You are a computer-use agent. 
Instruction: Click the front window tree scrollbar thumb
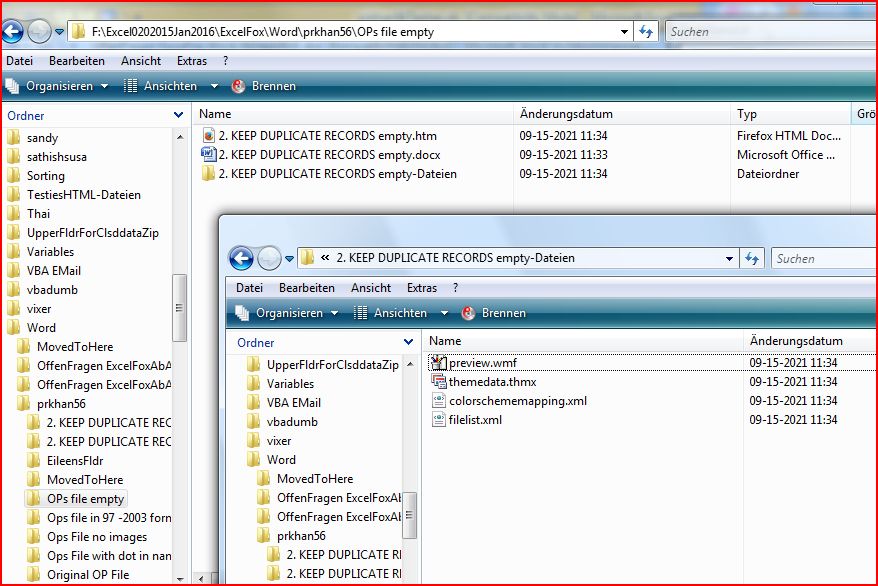(x=409, y=515)
